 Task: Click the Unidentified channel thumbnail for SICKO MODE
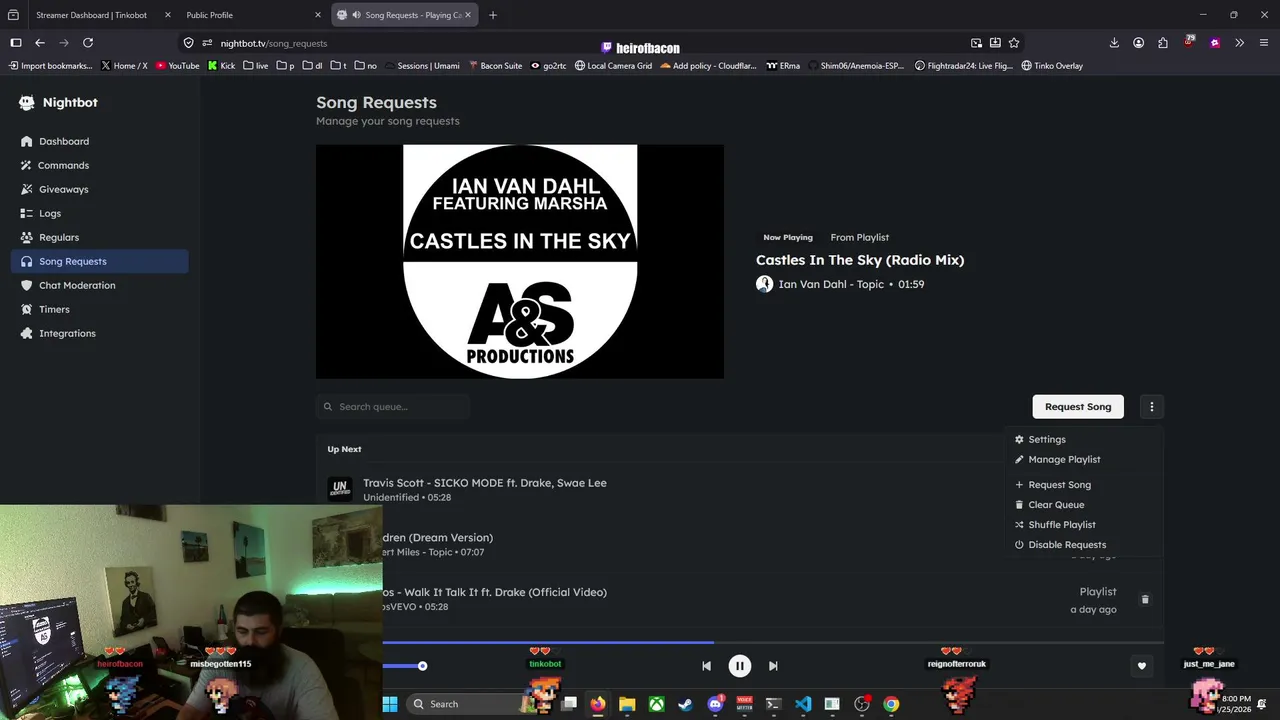pos(340,490)
